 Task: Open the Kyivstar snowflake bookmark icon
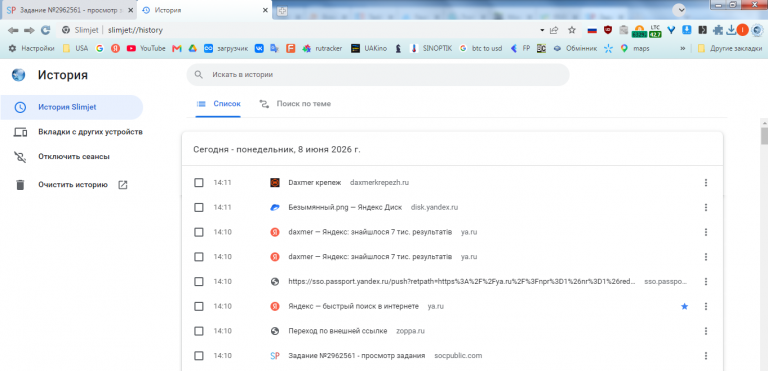coord(608,49)
